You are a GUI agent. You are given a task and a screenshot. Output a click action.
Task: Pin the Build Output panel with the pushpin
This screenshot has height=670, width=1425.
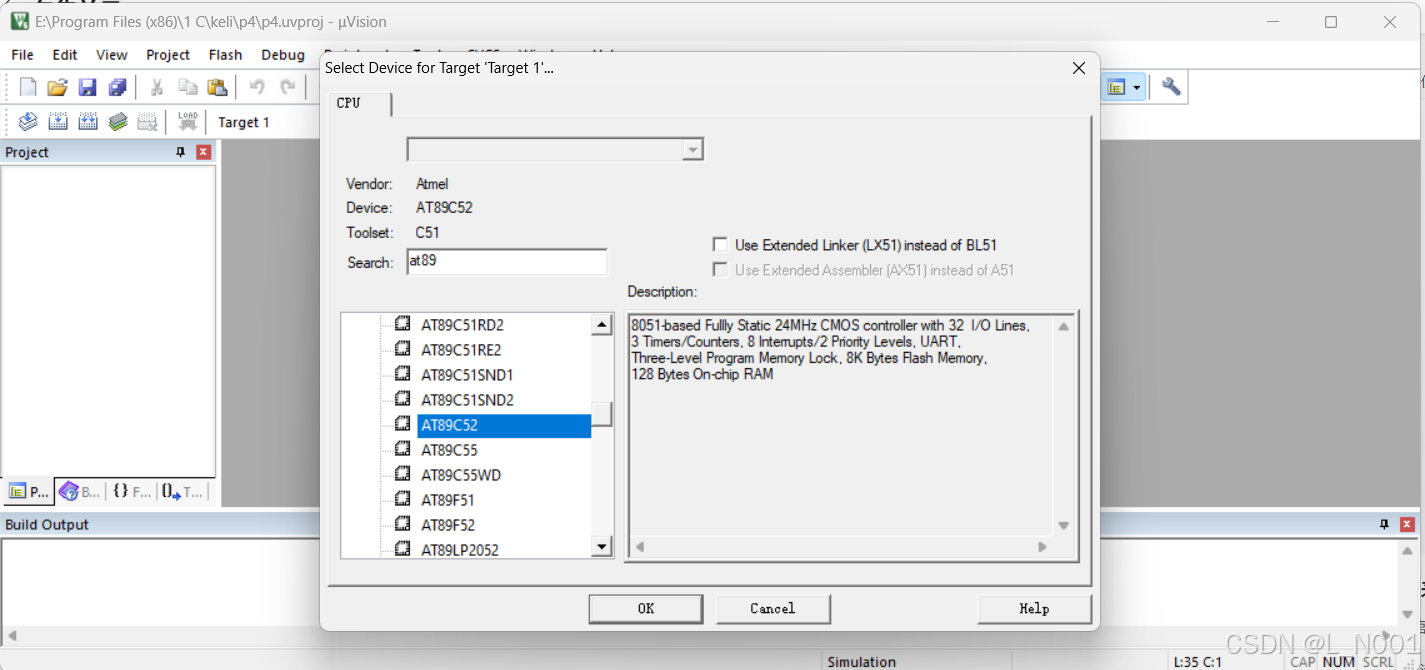[1384, 524]
